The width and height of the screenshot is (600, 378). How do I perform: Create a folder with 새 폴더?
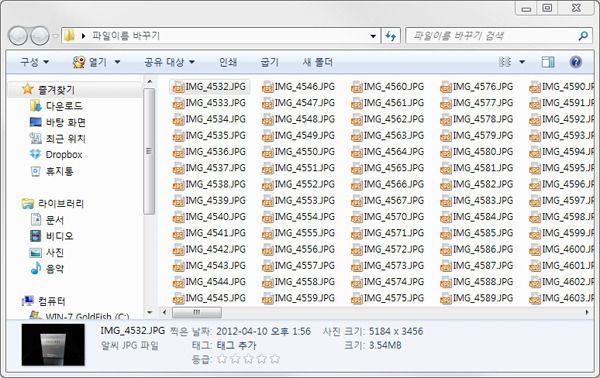318,62
